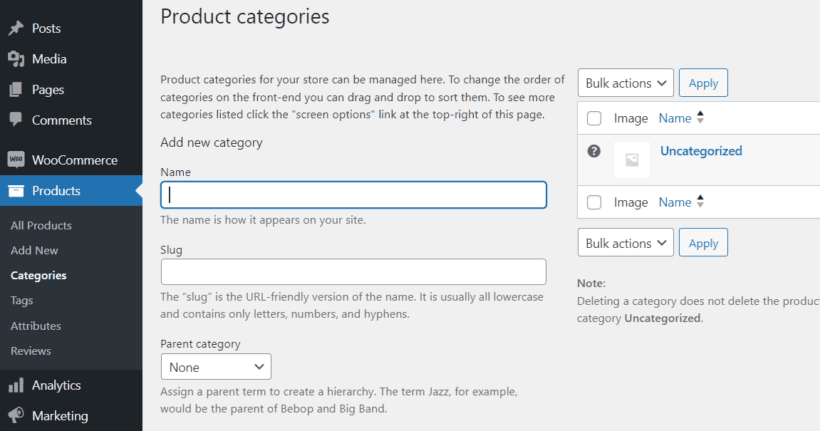Go to Attributes submenu
The image size is (820, 431).
pos(36,326)
